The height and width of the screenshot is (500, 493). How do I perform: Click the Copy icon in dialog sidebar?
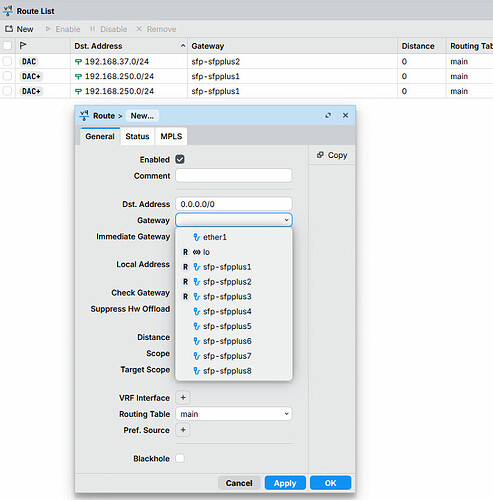tap(320, 155)
